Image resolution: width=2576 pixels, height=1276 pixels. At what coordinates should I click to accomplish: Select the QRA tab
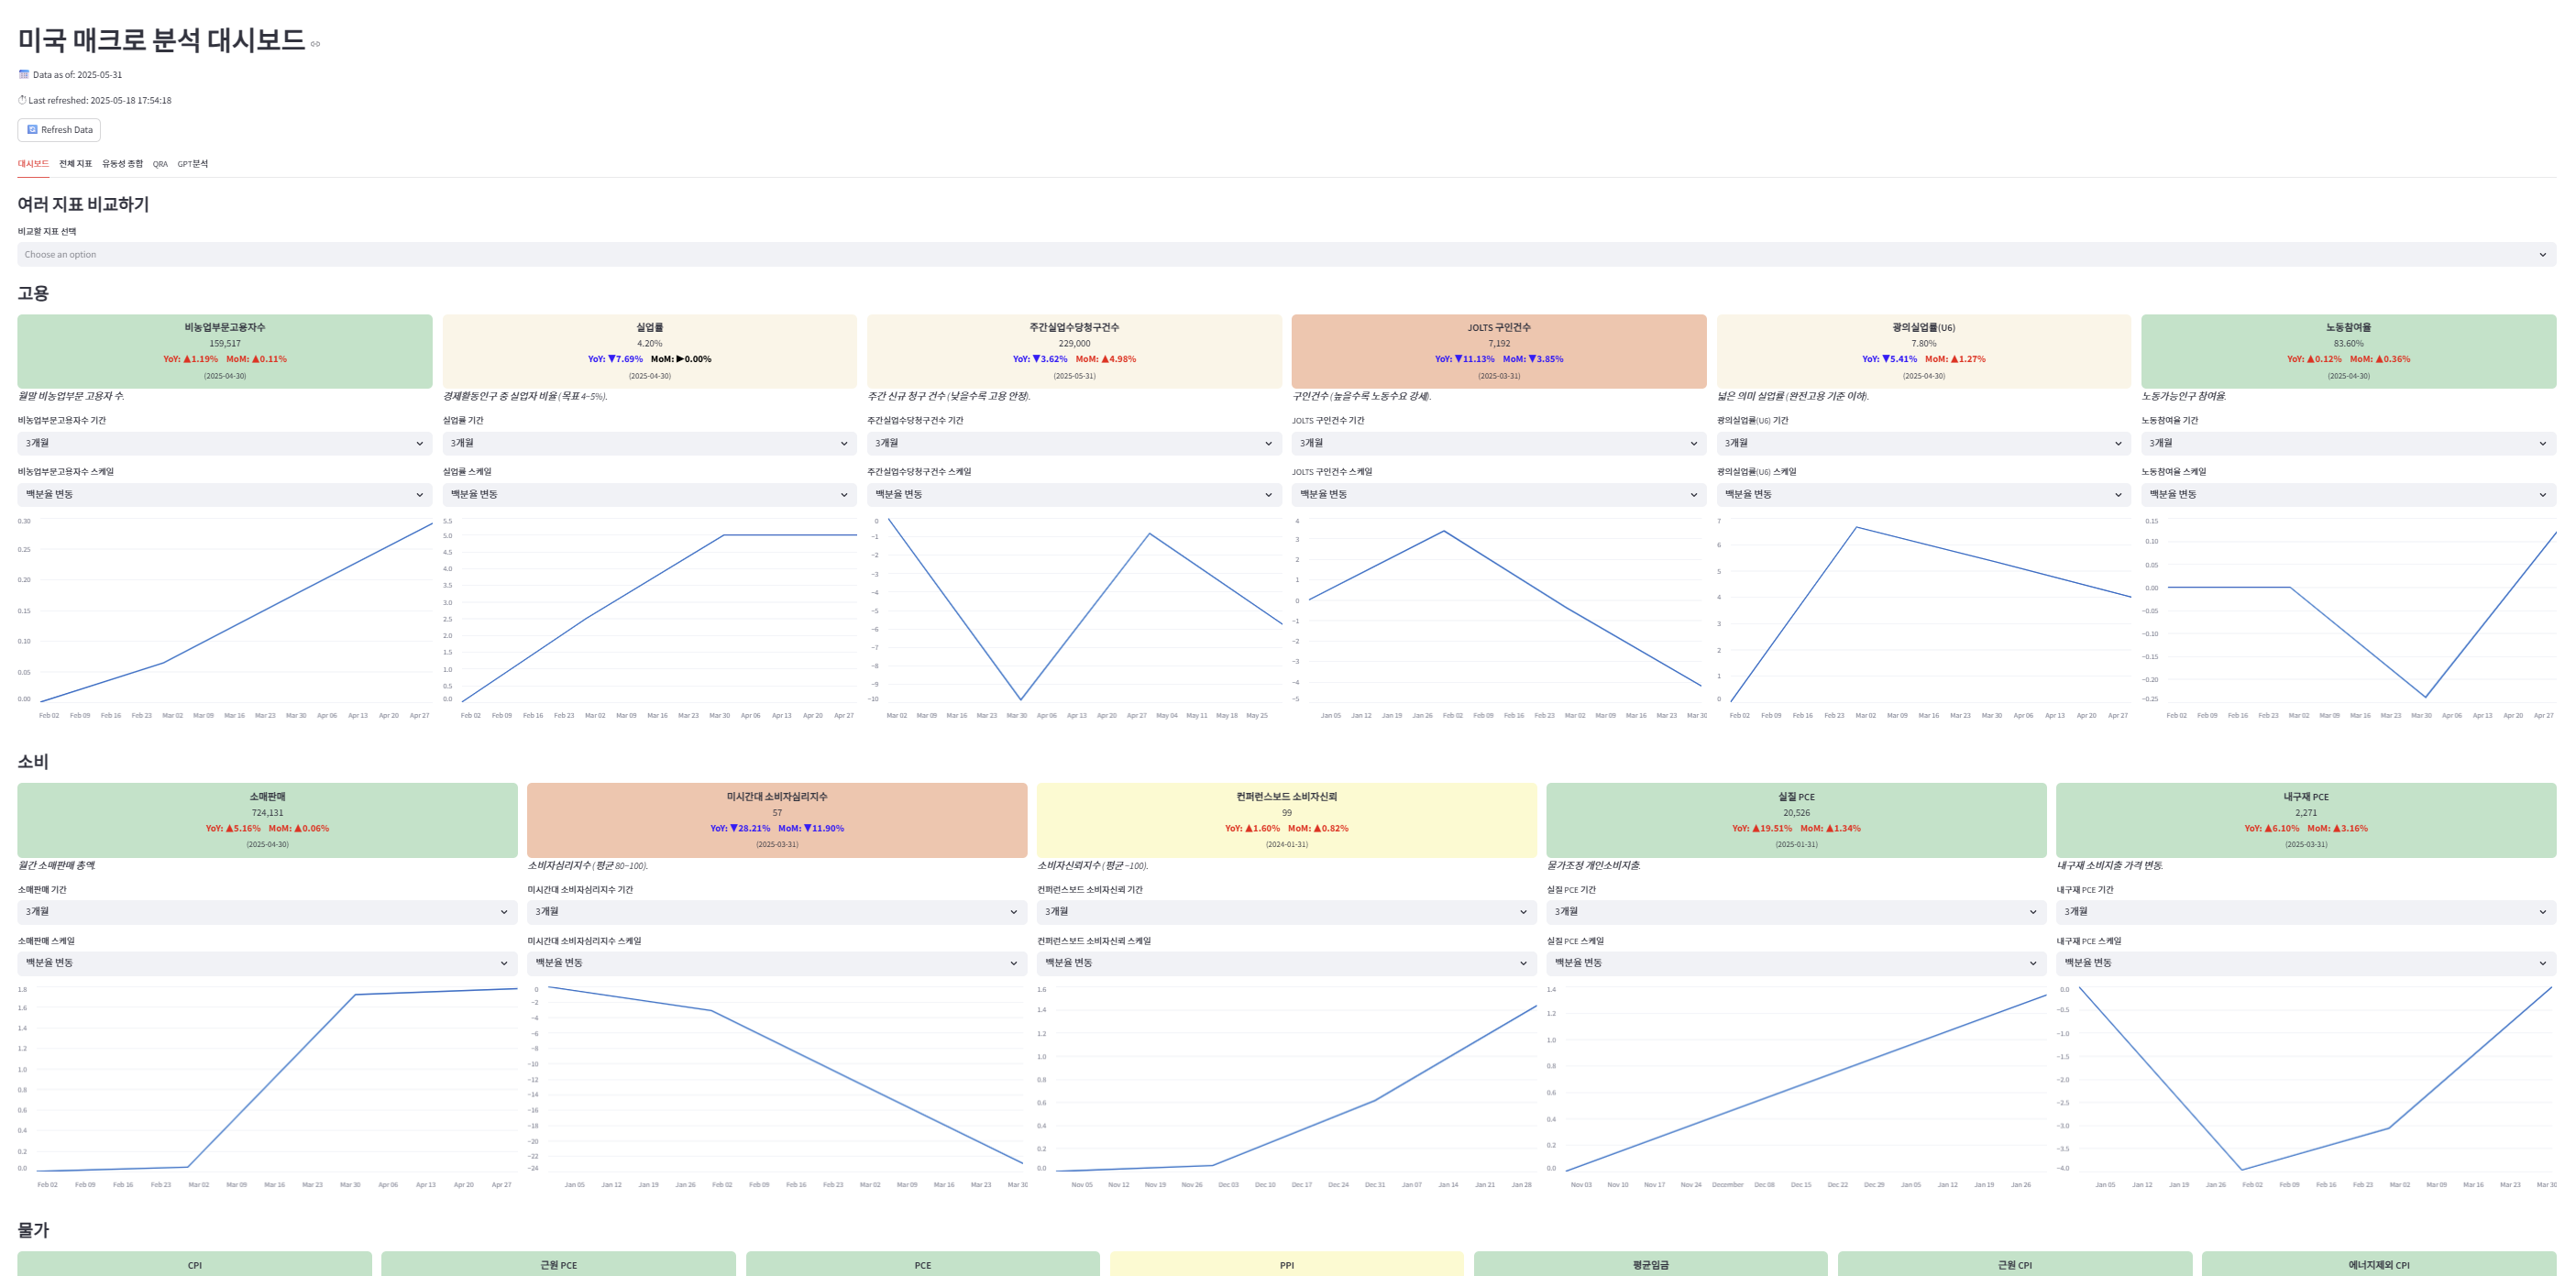tap(160, 164)
